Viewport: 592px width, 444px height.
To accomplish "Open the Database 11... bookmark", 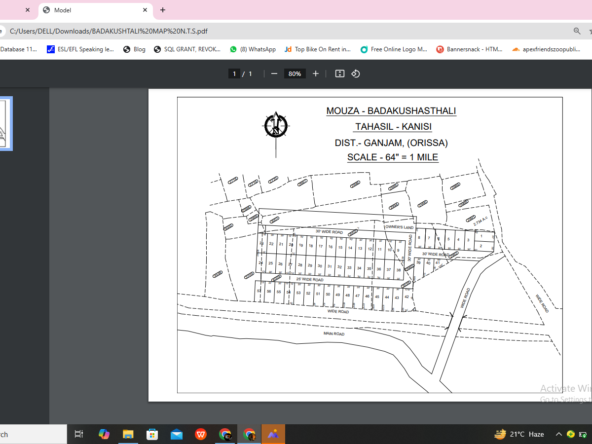I will pos(18,49).
